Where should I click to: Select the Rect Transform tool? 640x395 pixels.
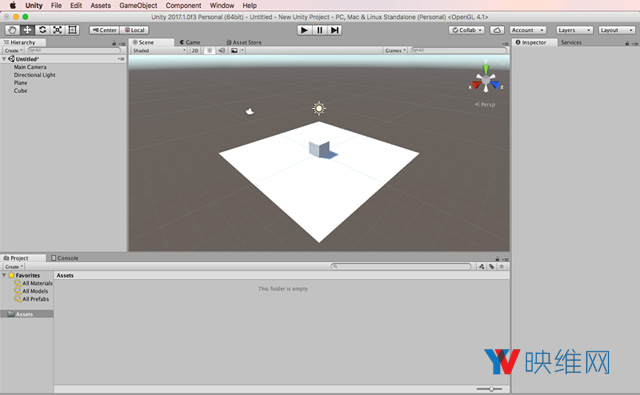tap(72, 30)
